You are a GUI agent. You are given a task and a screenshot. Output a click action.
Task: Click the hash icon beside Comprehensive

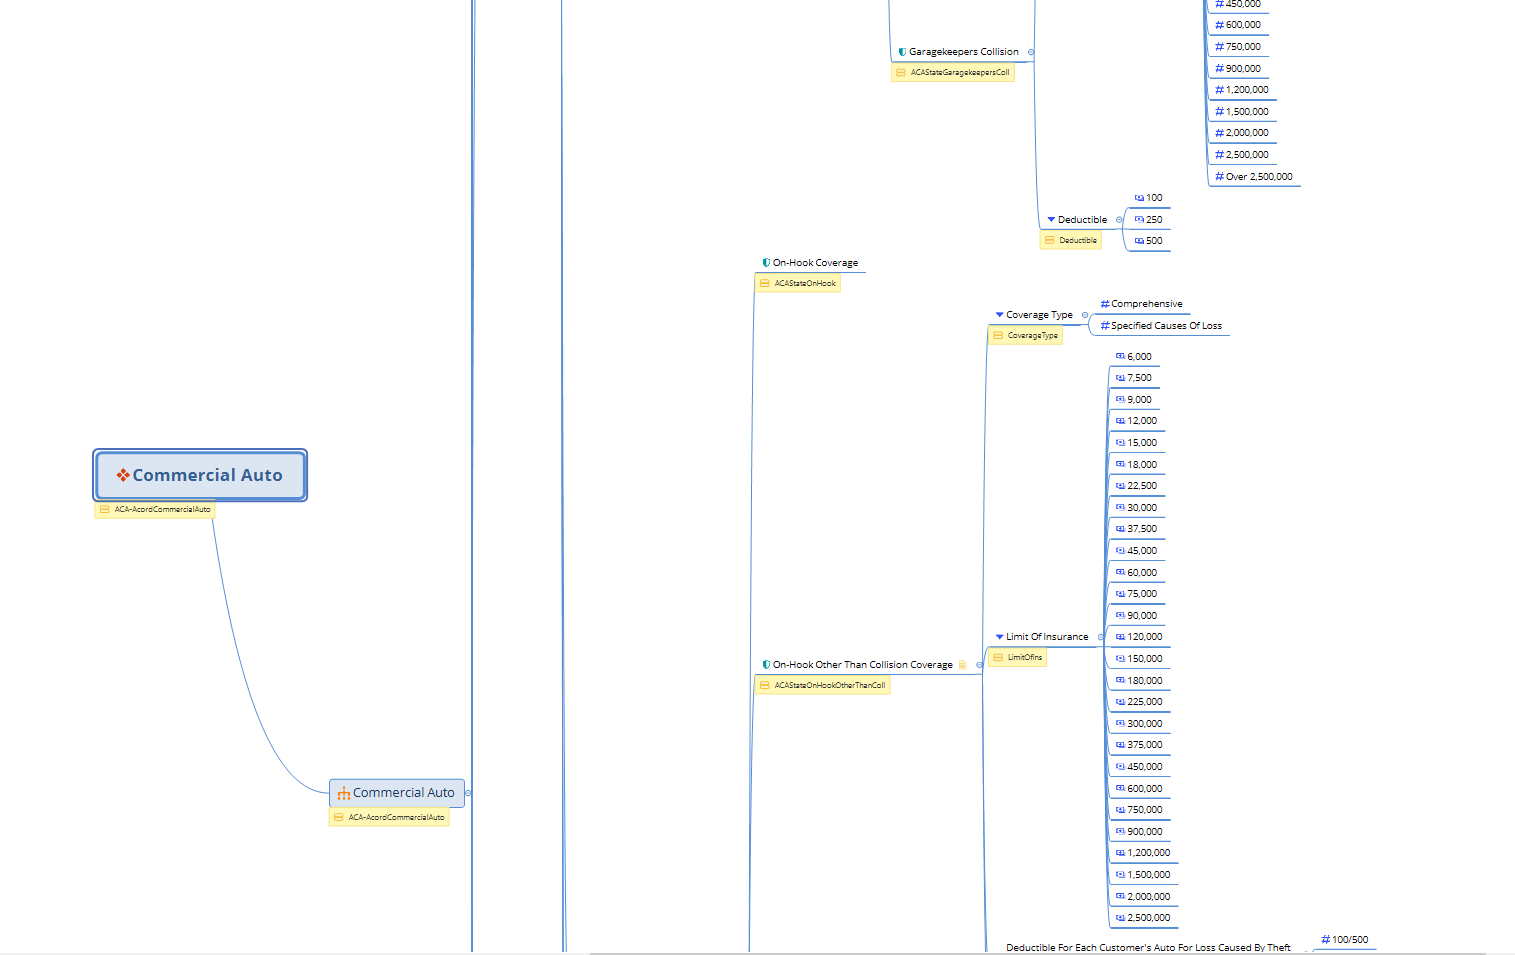tap(1105, 304)
